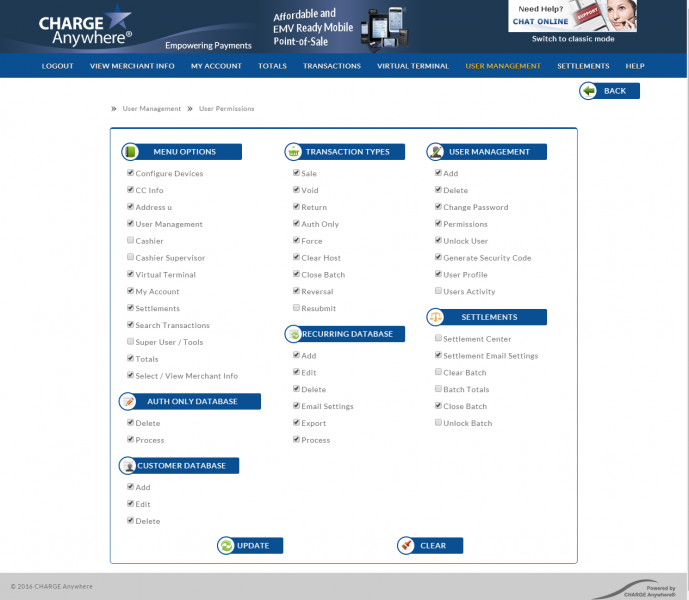This screenshot has height=600, width=689.
Task: Click the Recurring Database header
Action: pyautogui.click(x=345, y=334)
